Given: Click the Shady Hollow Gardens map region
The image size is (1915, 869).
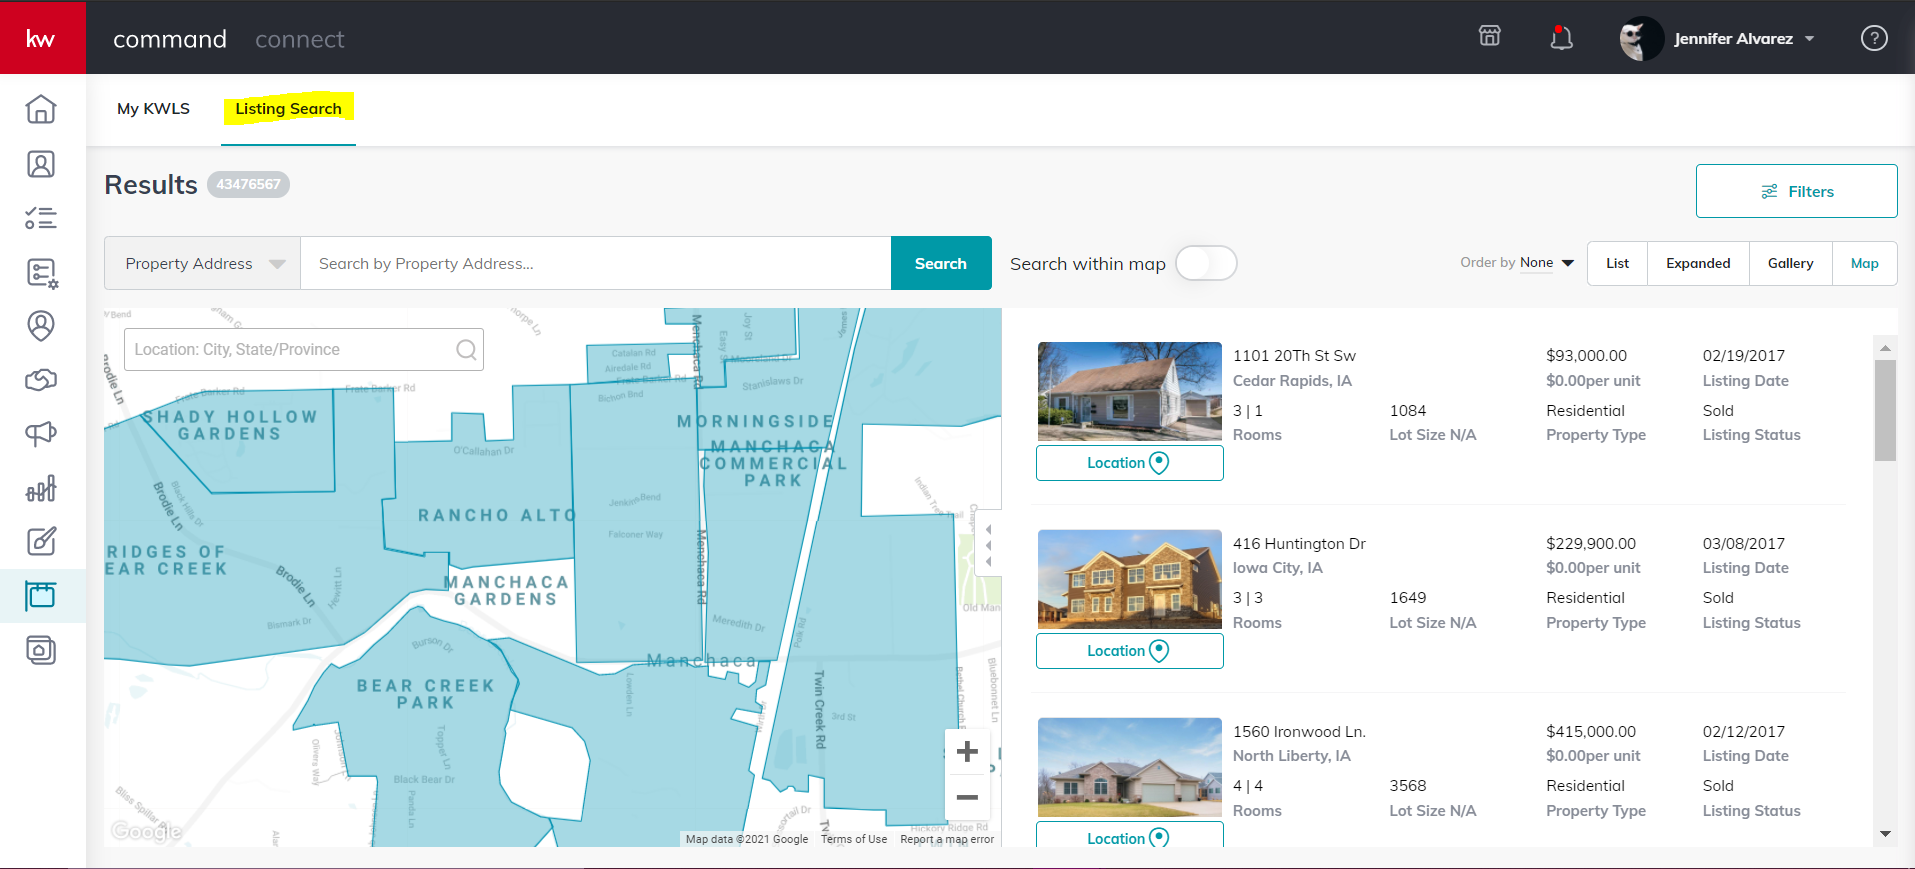Looking at the screenshot, I should pos(229,425).
